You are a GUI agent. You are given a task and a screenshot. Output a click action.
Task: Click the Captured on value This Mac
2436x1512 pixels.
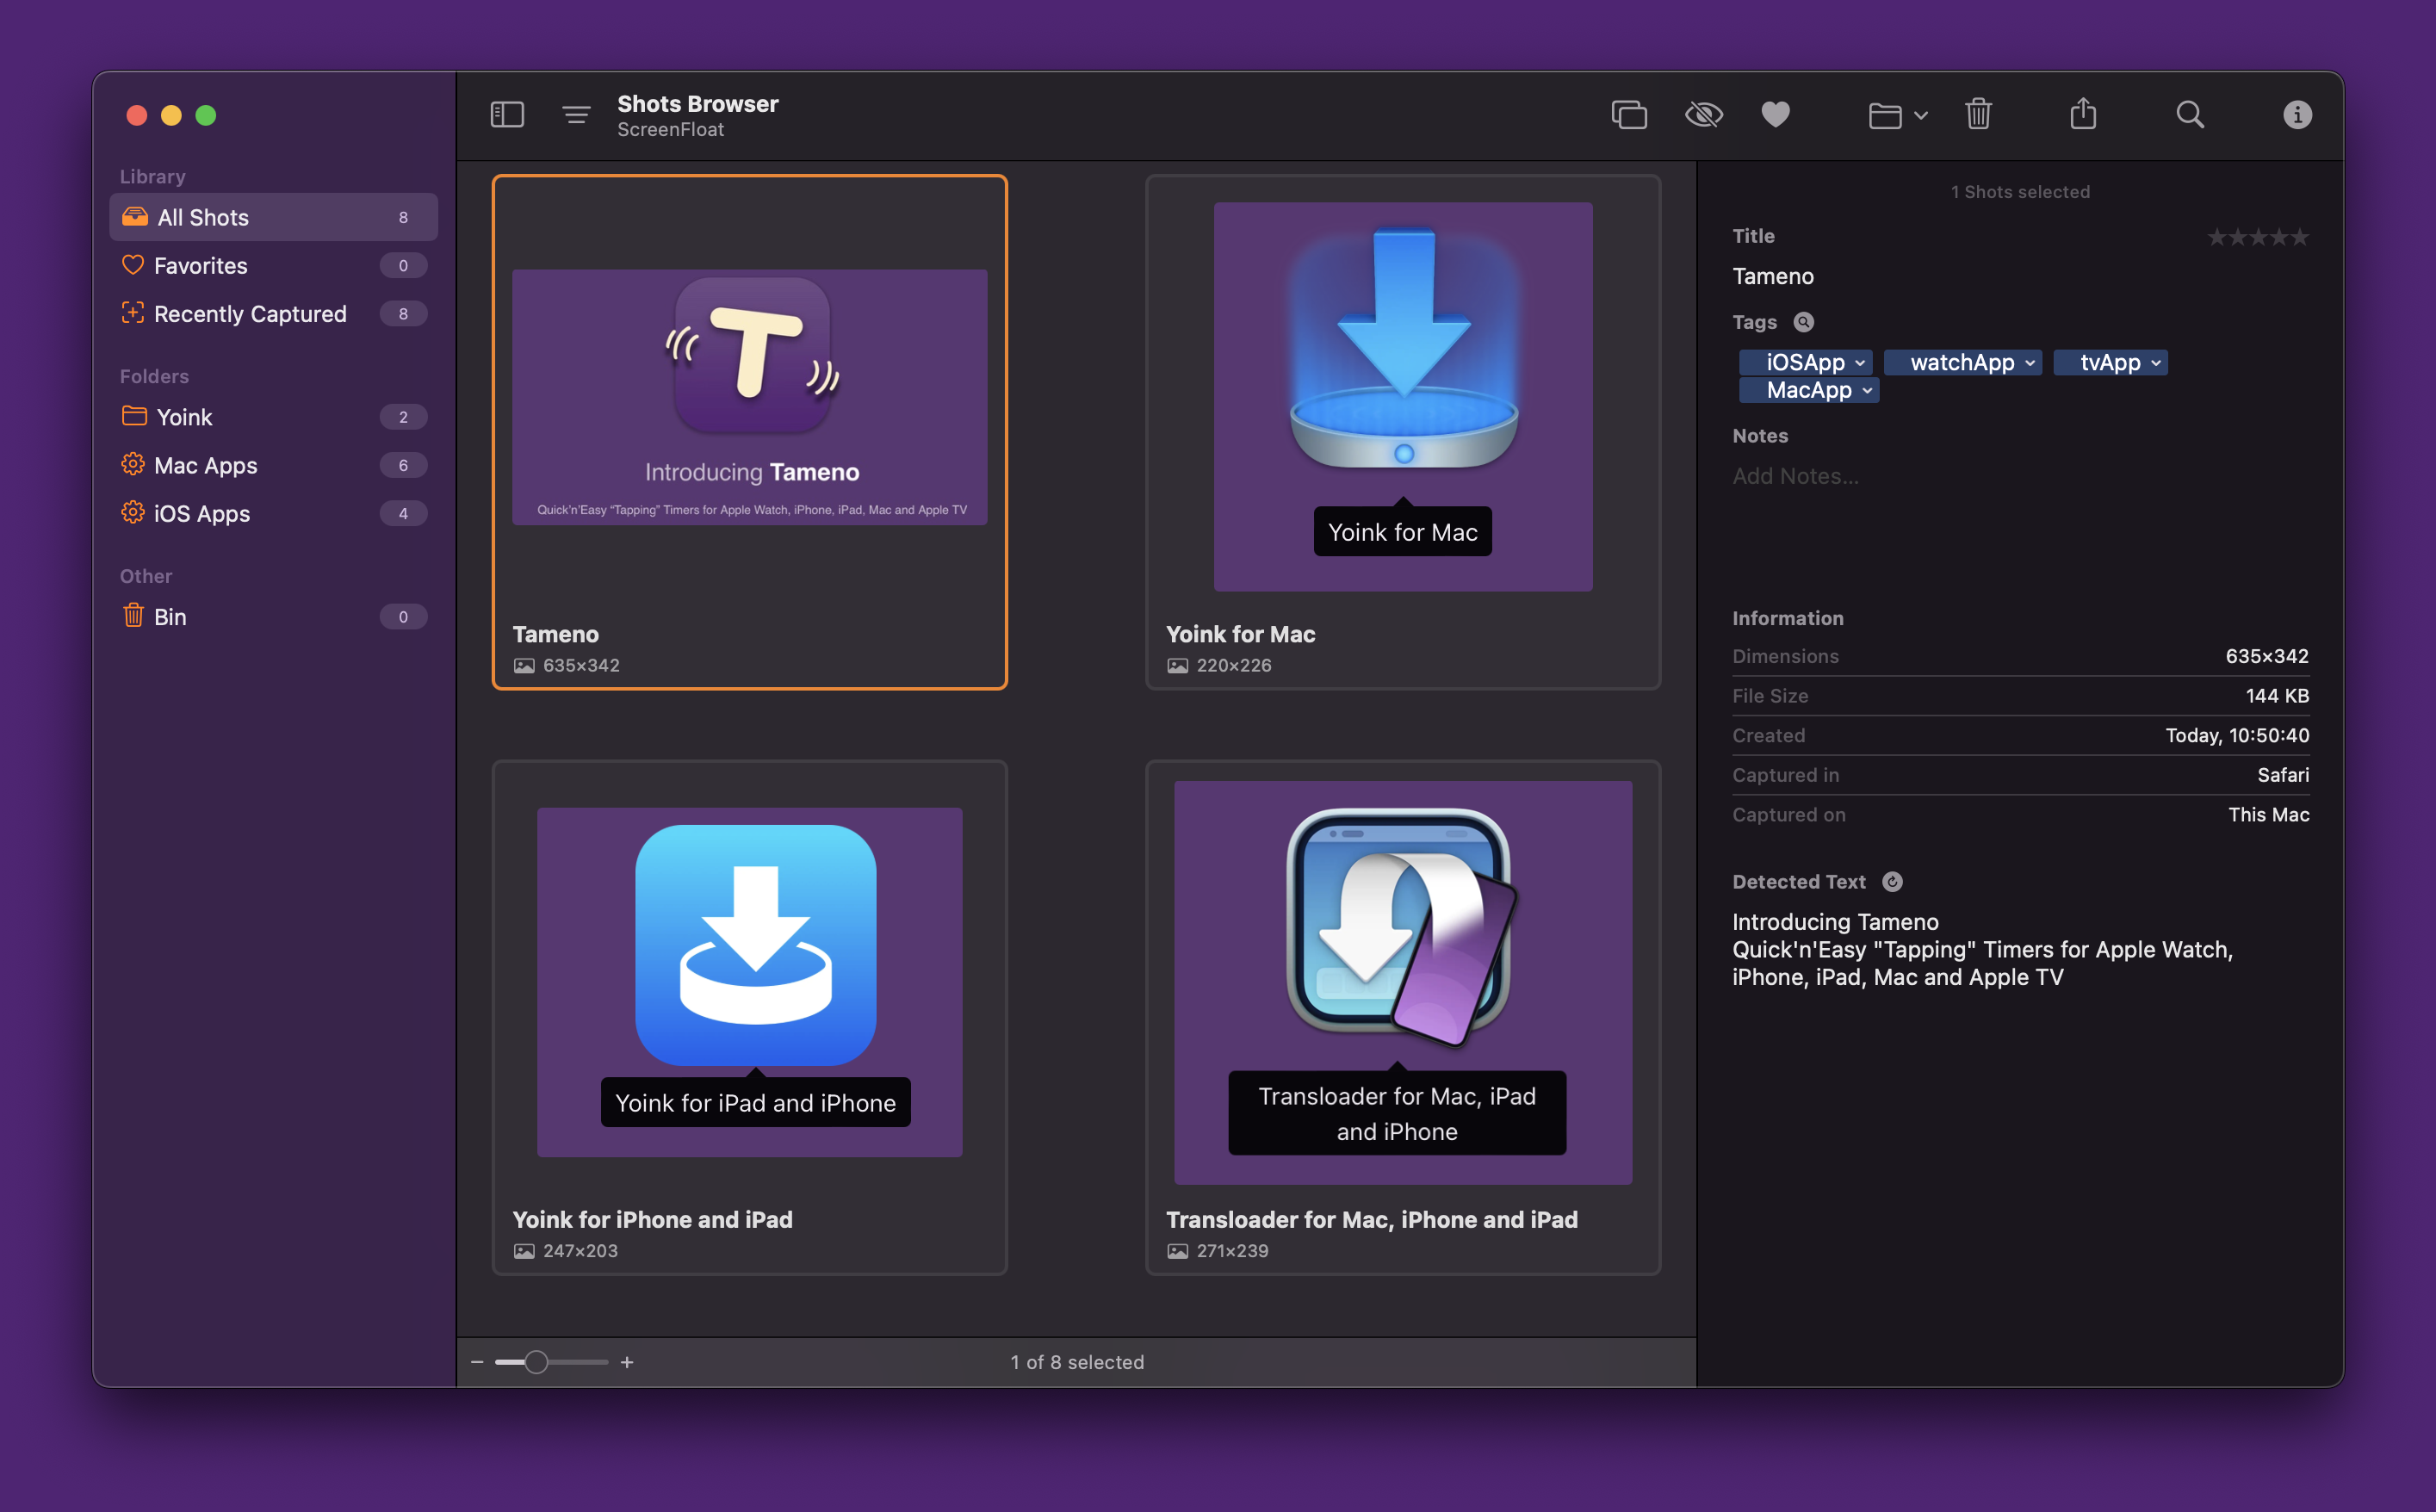click(x=2268, y=814)
